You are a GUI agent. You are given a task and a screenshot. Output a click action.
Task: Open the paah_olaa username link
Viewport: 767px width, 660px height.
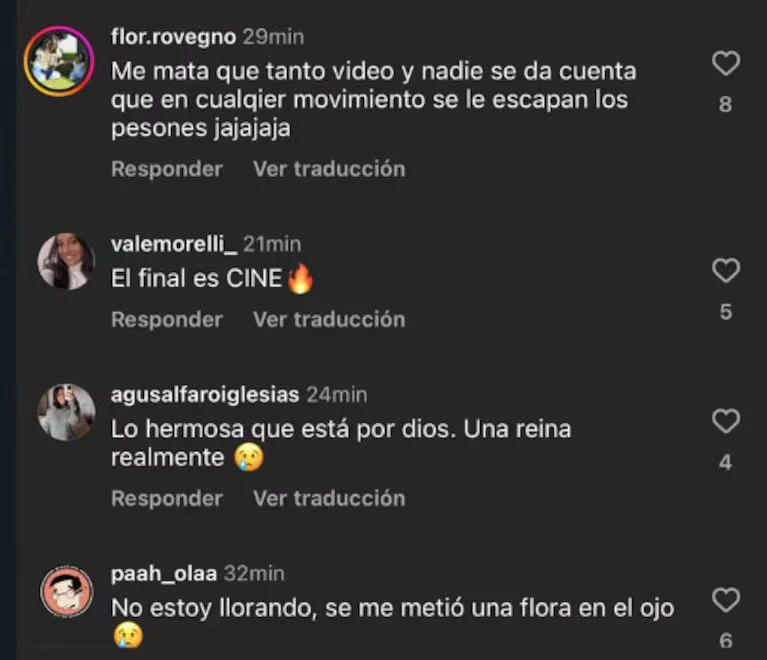164,574
